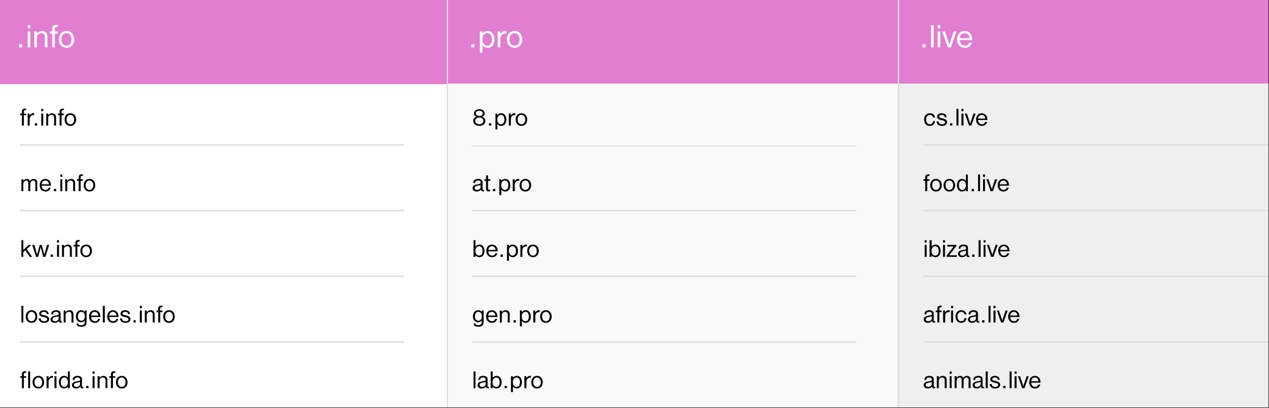Viewport: 1269px width, 408px height.
Task: Select the food.live domain
Action: coord(966,184)
